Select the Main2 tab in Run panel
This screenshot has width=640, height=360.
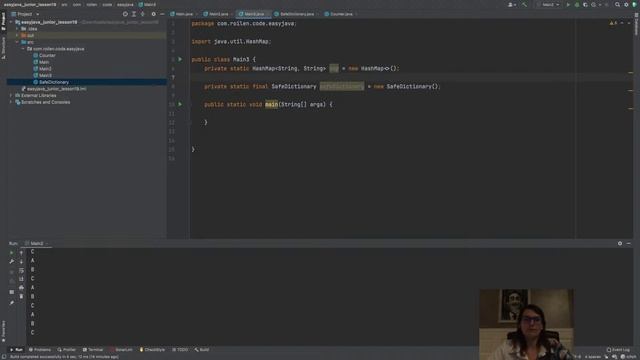pos(36,243)
